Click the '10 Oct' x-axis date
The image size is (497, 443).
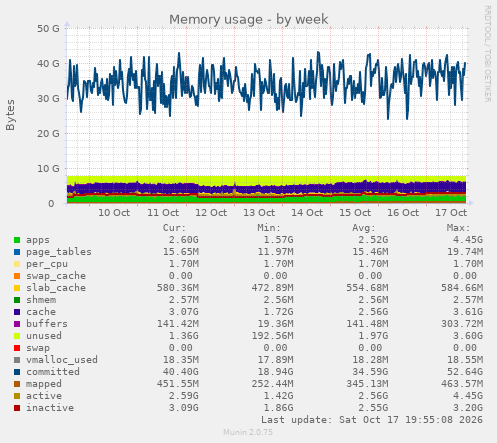tap(114, 213)
